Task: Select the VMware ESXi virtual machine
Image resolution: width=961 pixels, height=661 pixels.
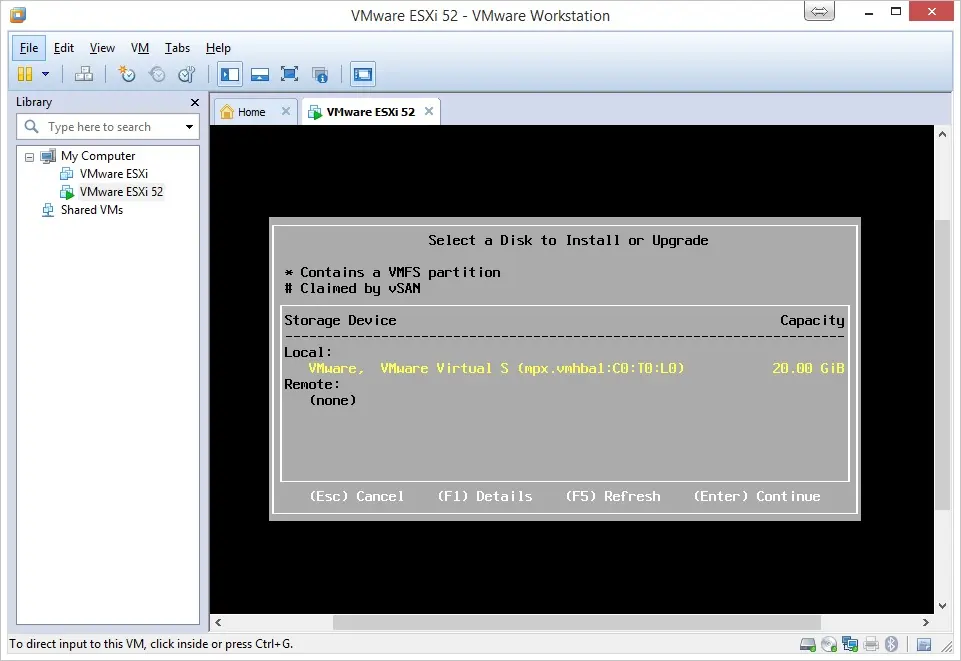Action: click(113, 173)
